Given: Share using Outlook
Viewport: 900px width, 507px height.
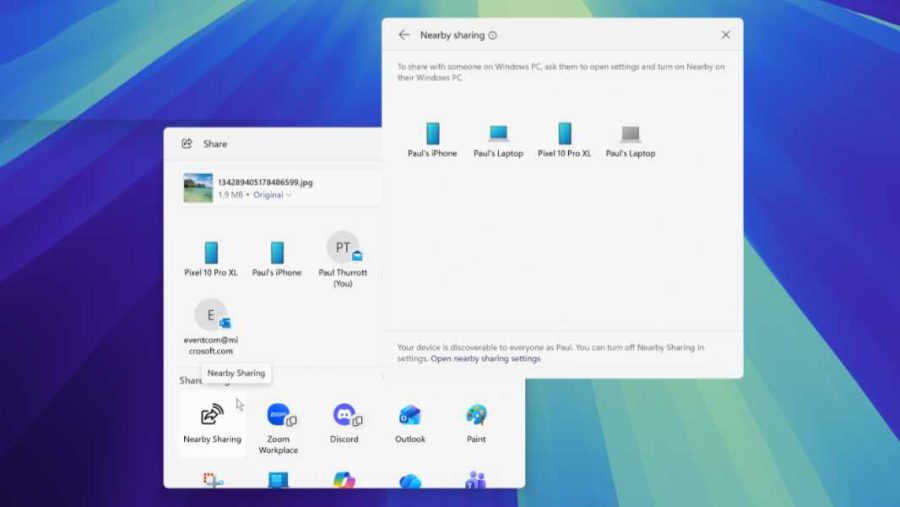Looking at the screenshot, I should 410,424.
